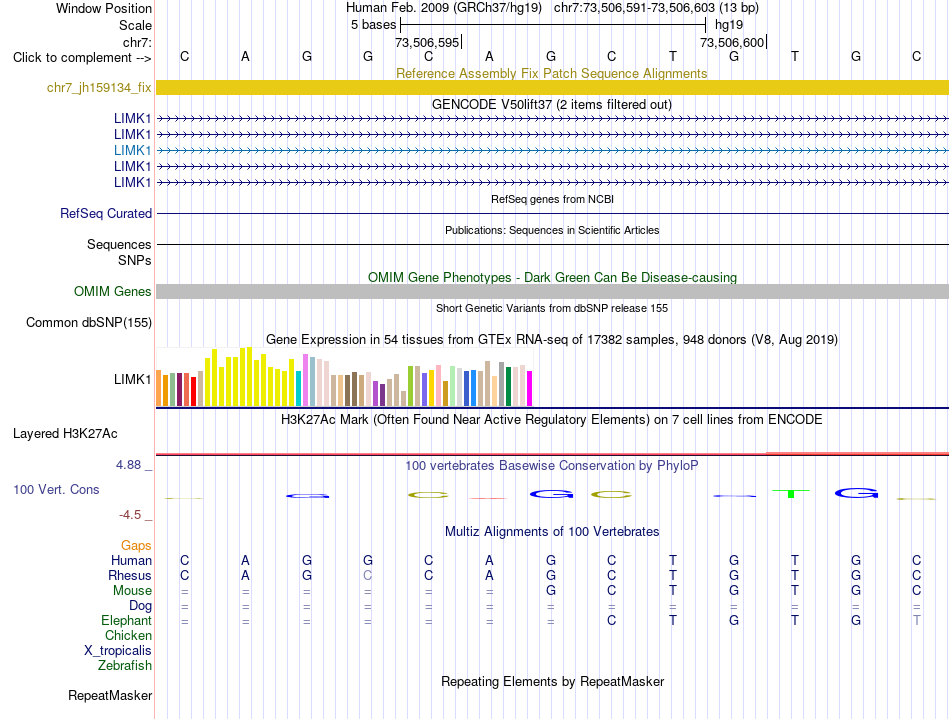
Task: Open the chr7_jh159134_fix track label
Action: click(x=99, y=88)
